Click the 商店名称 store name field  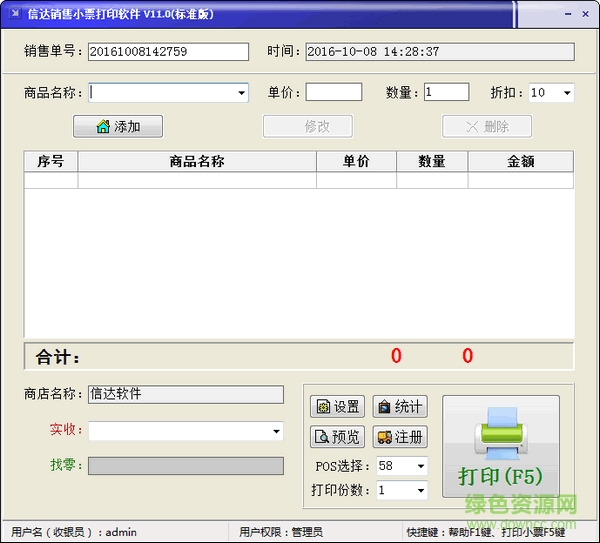click(185, 394)
